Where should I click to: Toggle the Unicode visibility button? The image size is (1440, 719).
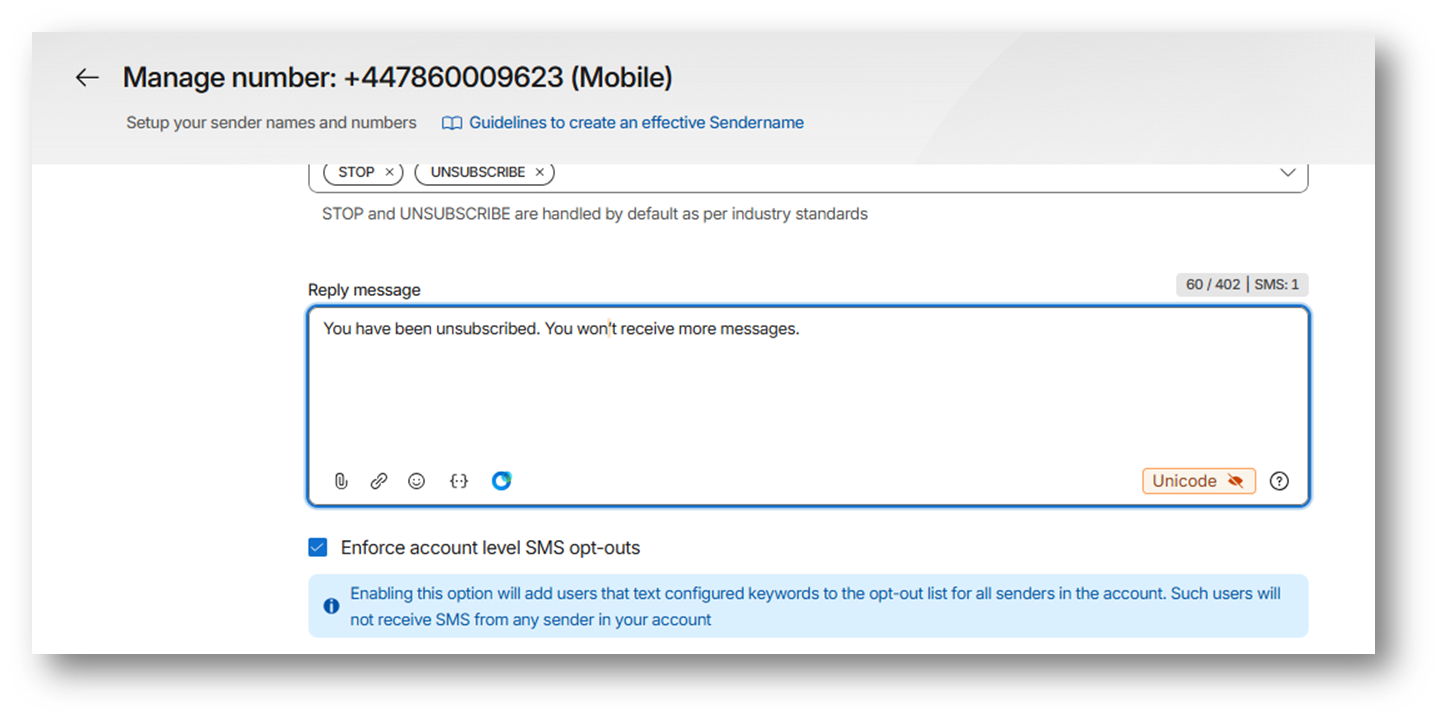(1199, 481)
